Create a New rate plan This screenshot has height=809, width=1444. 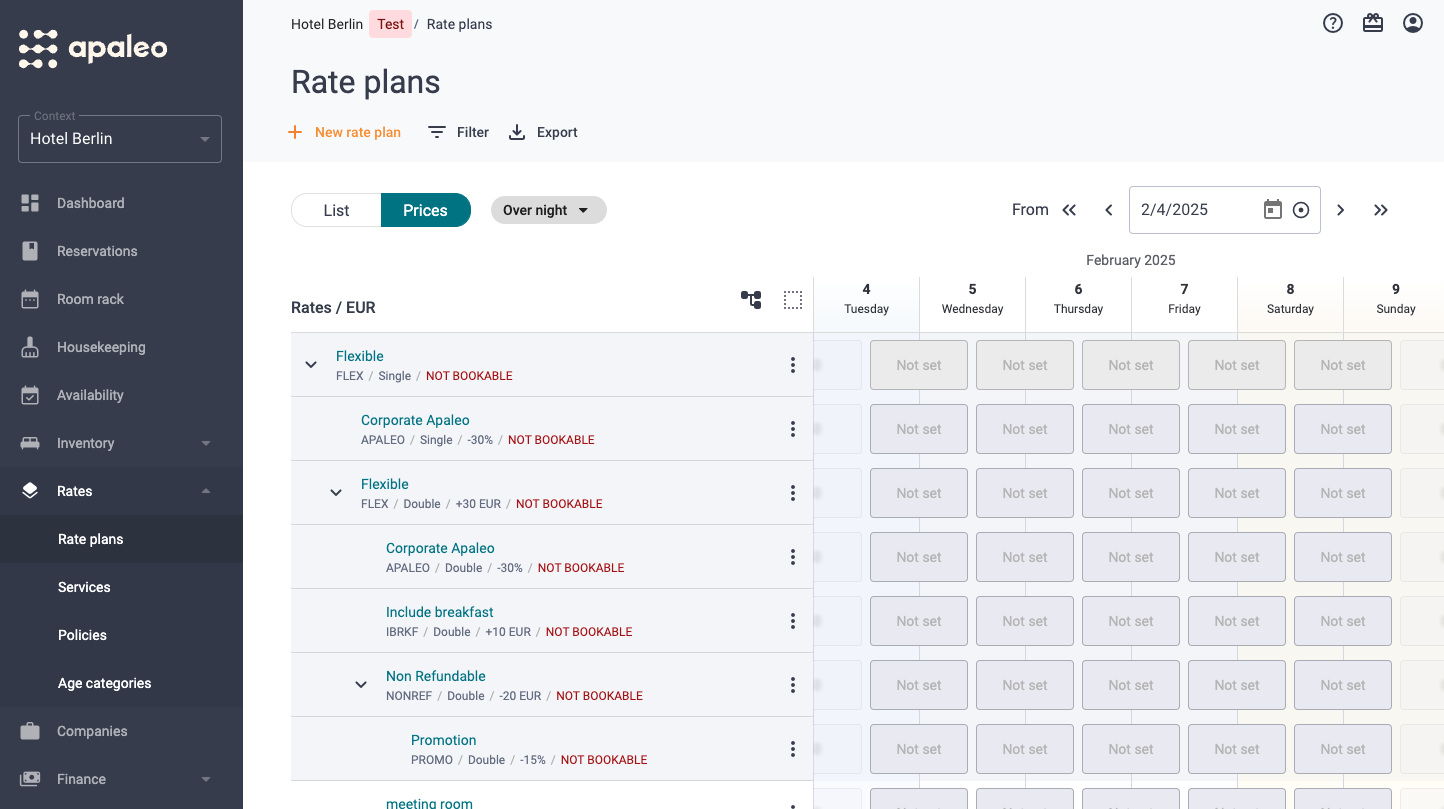pos(345,132)
